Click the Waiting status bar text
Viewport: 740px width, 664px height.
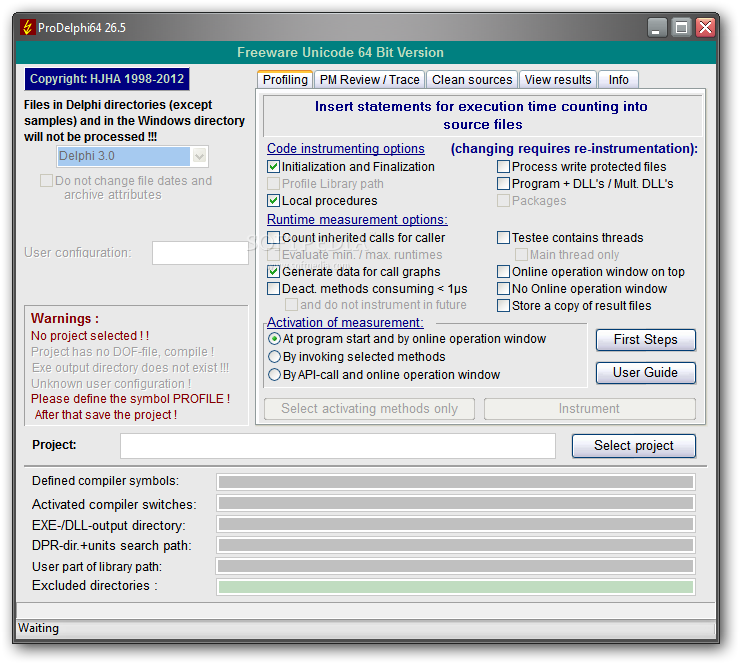tap(38, 628)
